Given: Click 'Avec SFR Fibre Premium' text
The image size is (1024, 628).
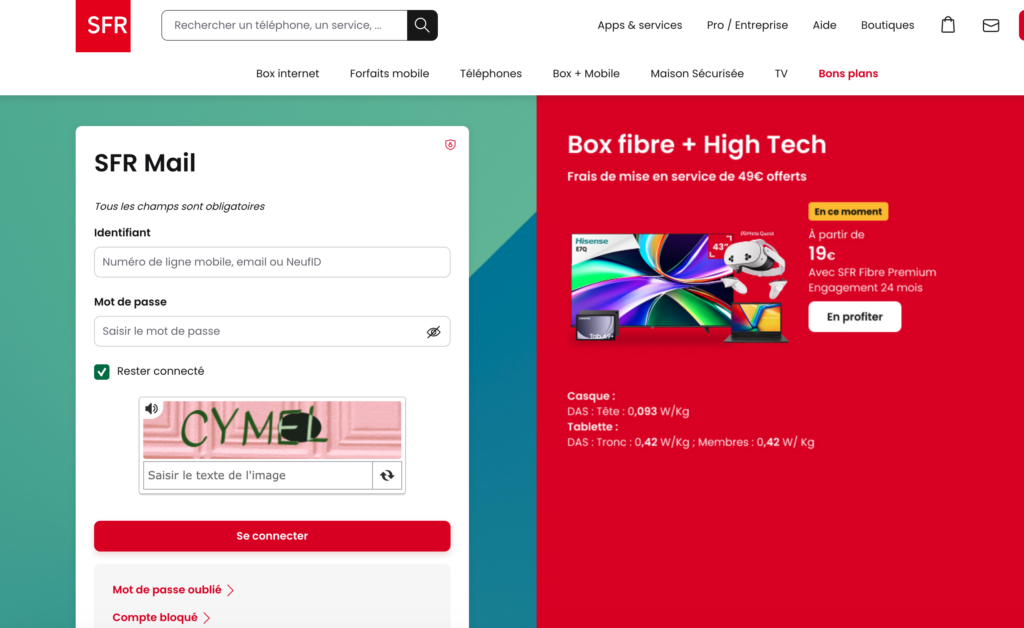Looking at the screenshot, I should (x=872, y=272).
